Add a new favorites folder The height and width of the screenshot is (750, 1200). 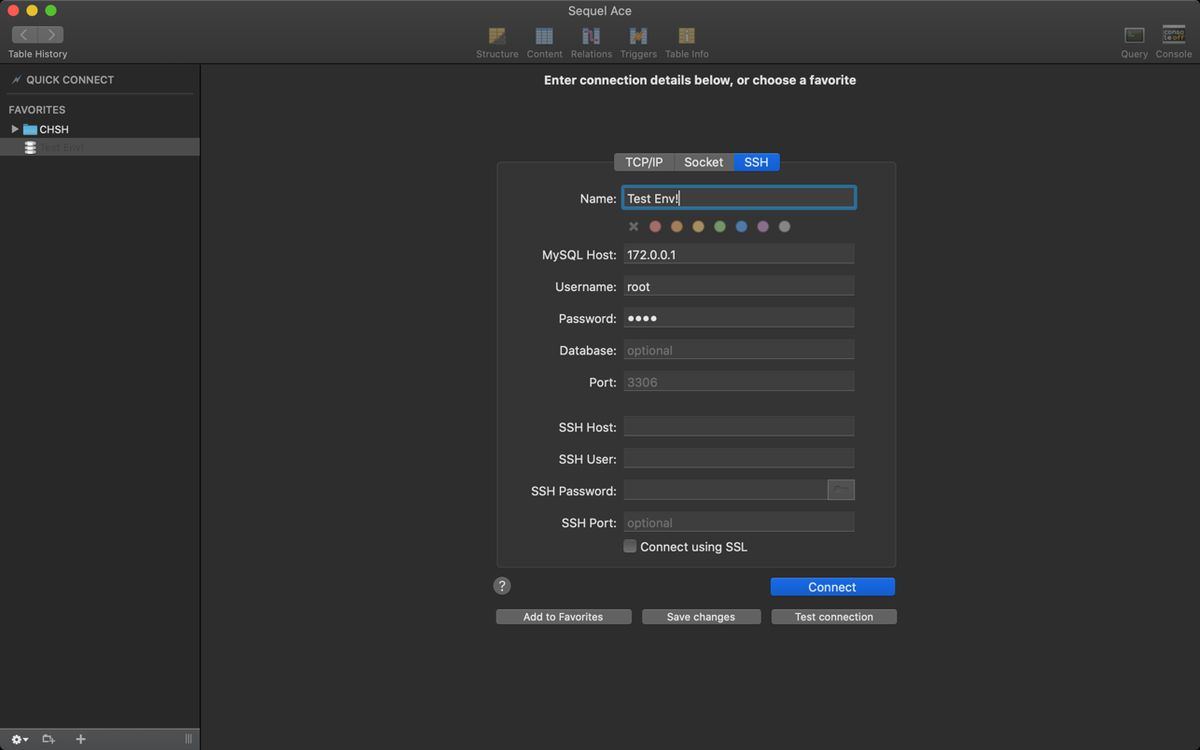click(49, 739)
